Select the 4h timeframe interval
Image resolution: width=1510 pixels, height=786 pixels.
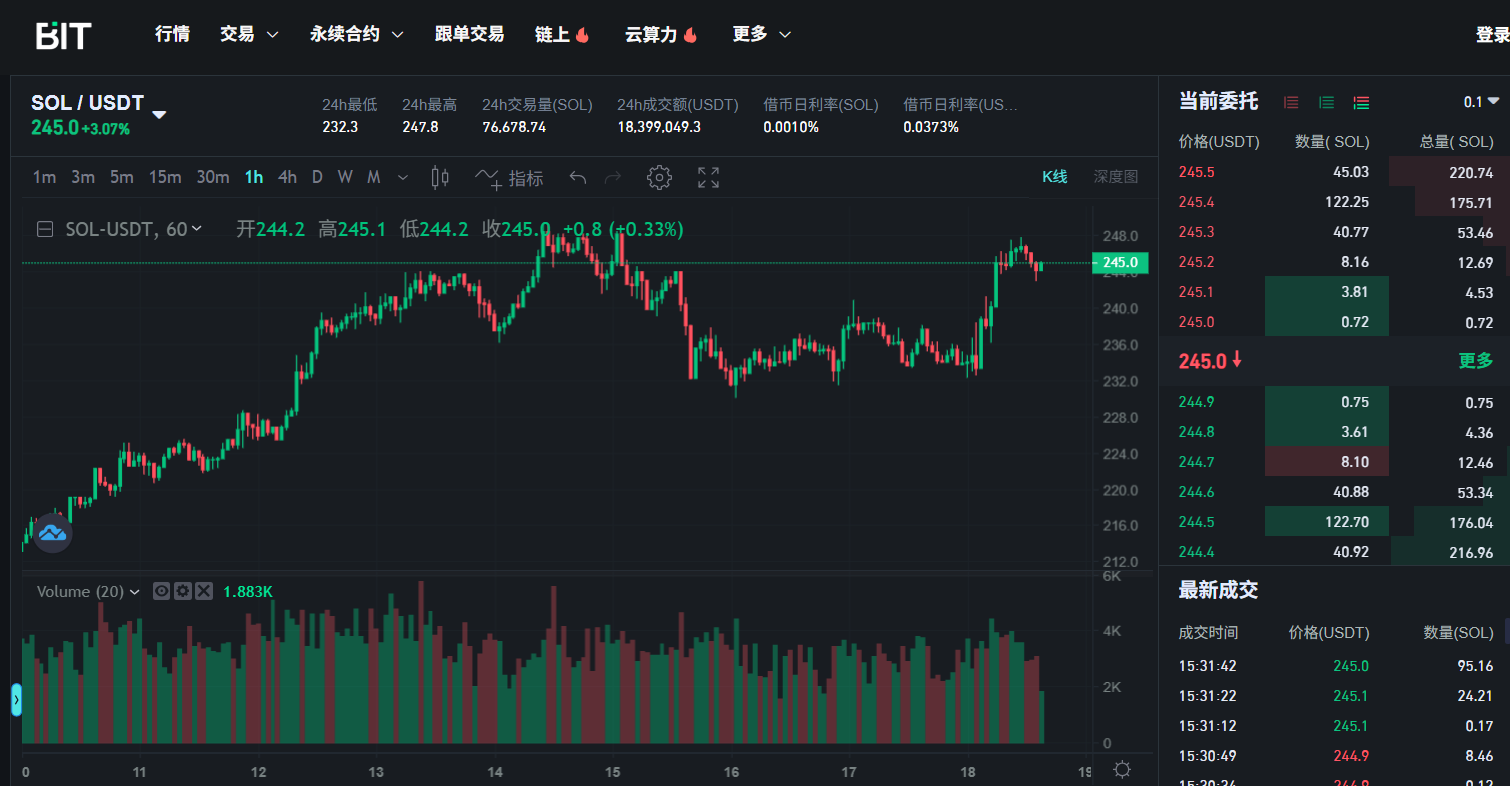click(x=287, y=177)
